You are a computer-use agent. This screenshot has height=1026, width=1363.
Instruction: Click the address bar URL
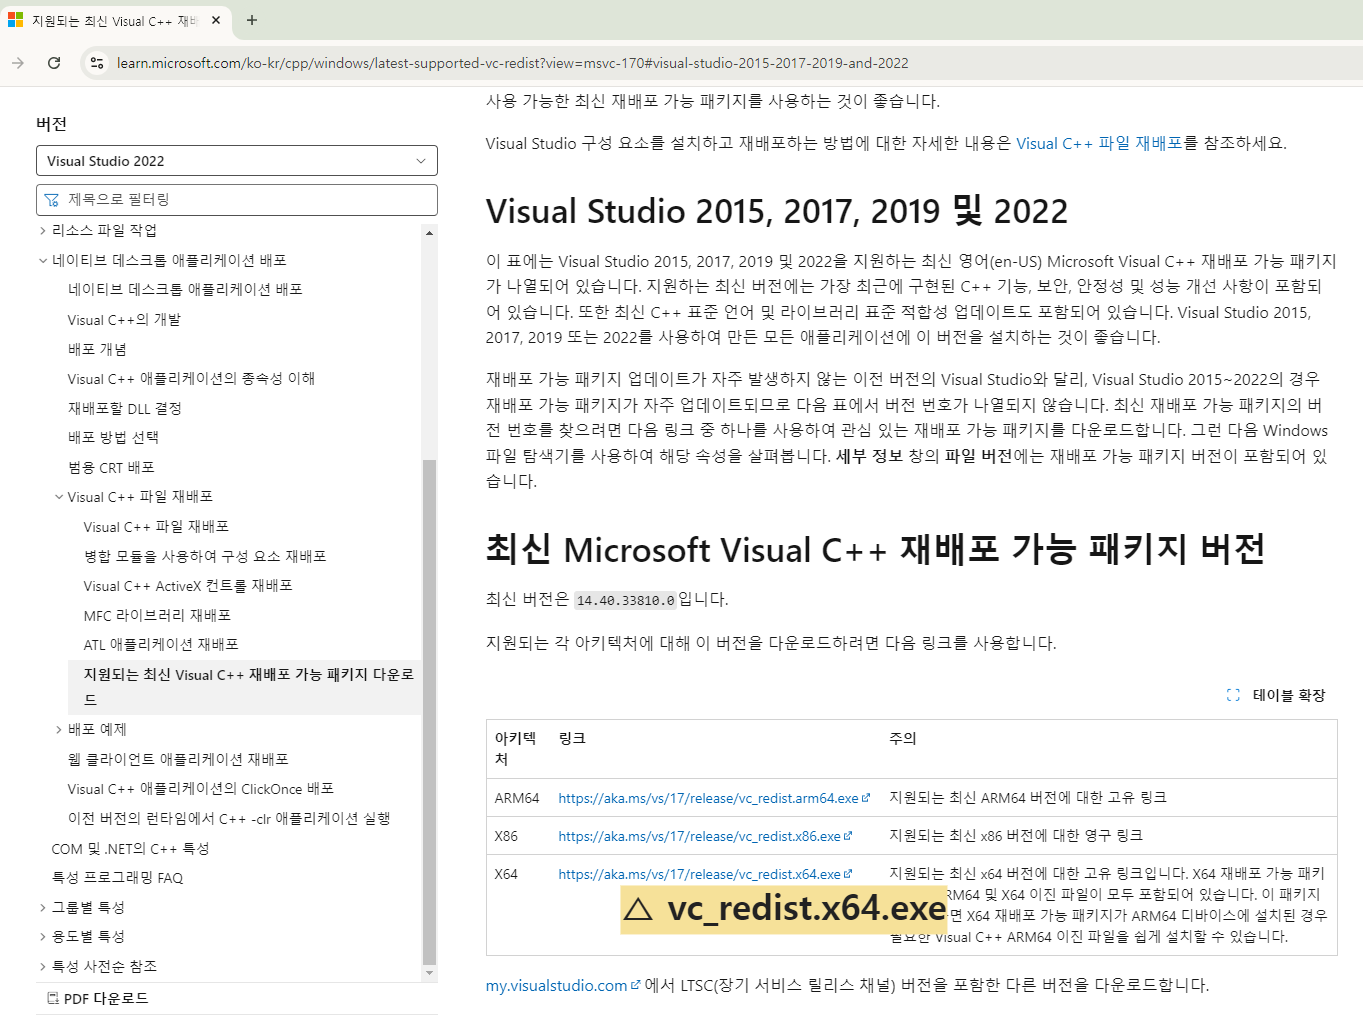tap(512, 63)
